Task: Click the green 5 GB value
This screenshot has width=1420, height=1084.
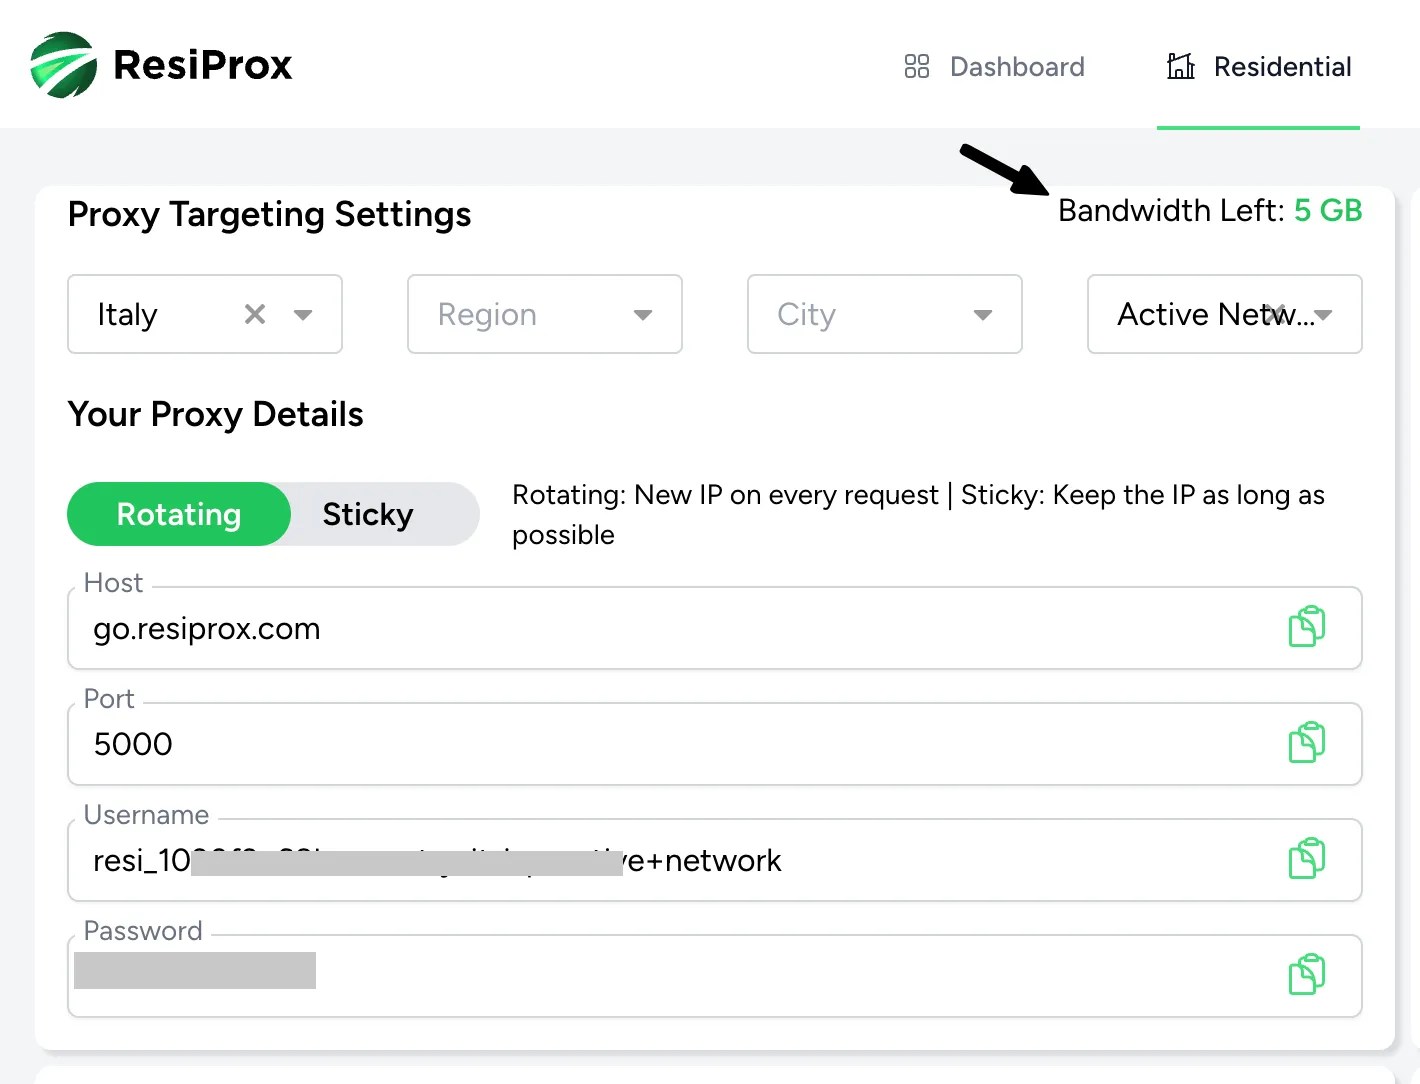Action: [x=1329, y=211]
